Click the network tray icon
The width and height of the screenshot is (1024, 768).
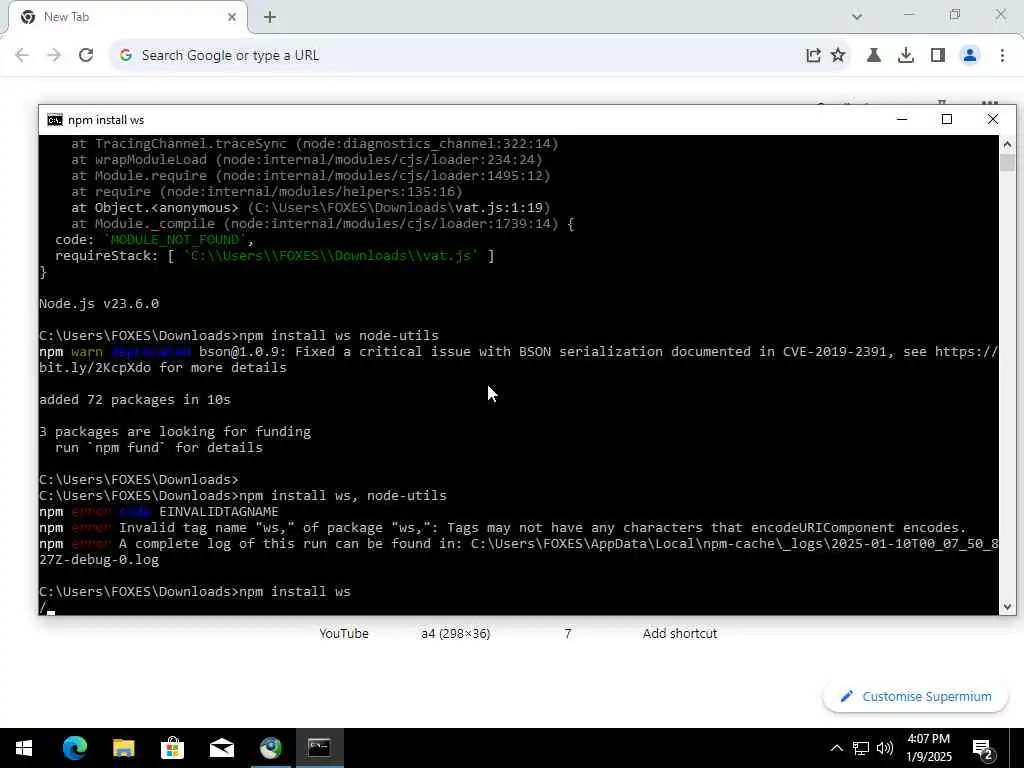pos(861,748)
